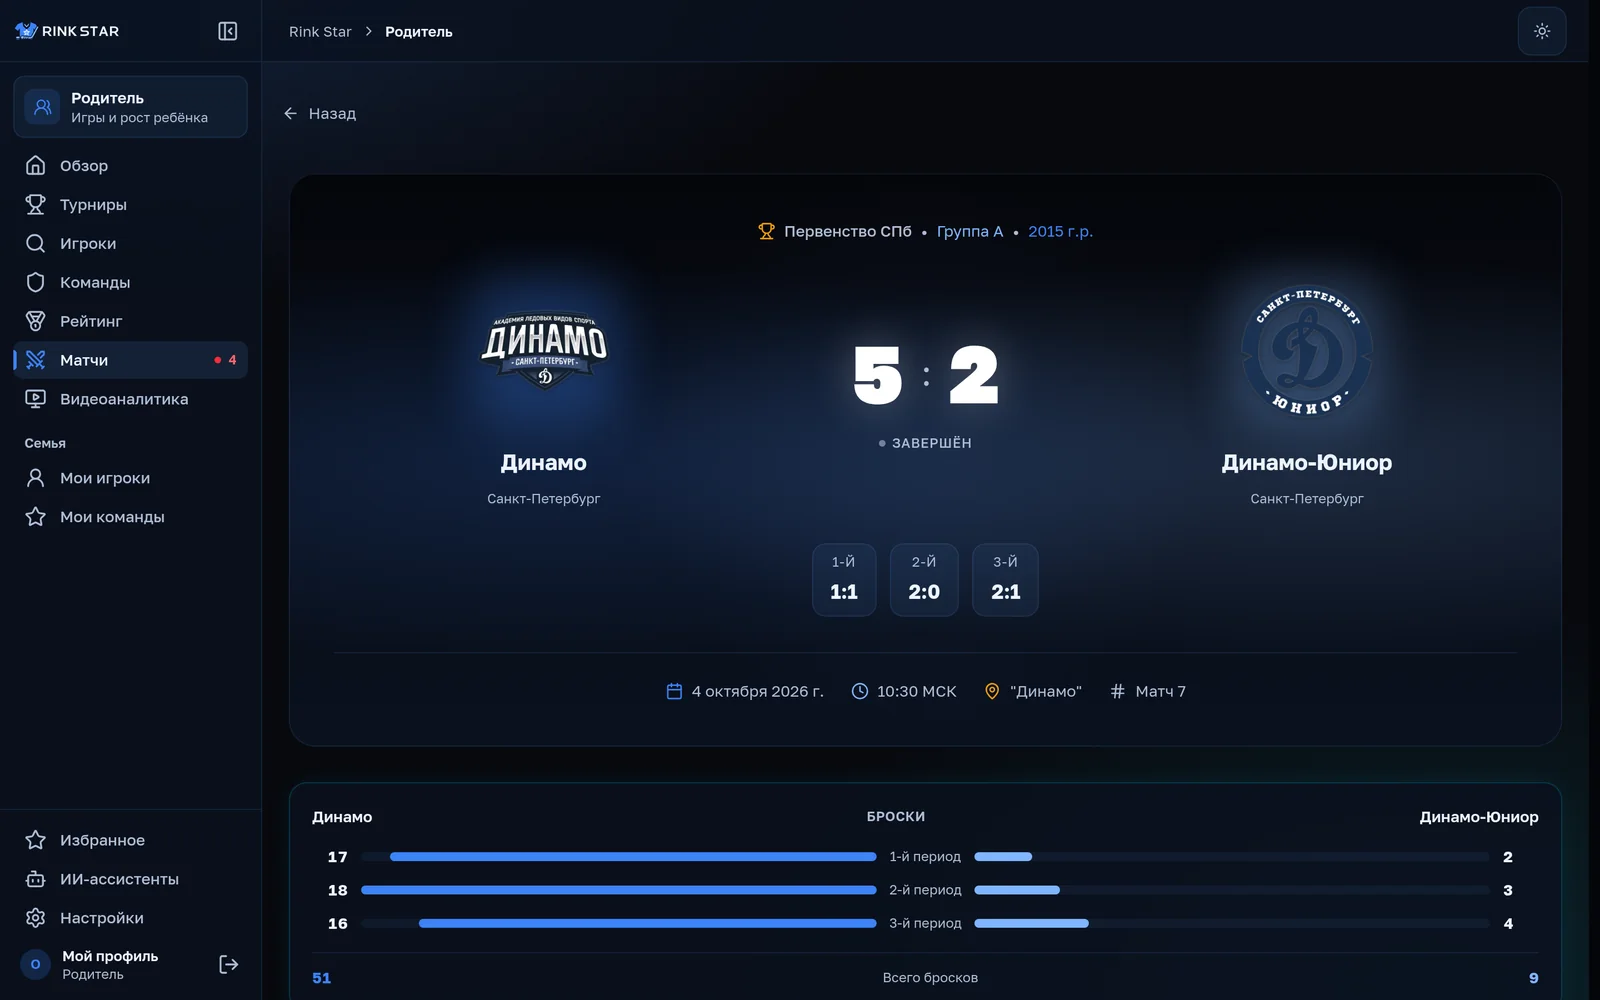Open the Турниры trophy icon
The width and height of the screenshot is (1600, 1000).
(x=36, y=204)
